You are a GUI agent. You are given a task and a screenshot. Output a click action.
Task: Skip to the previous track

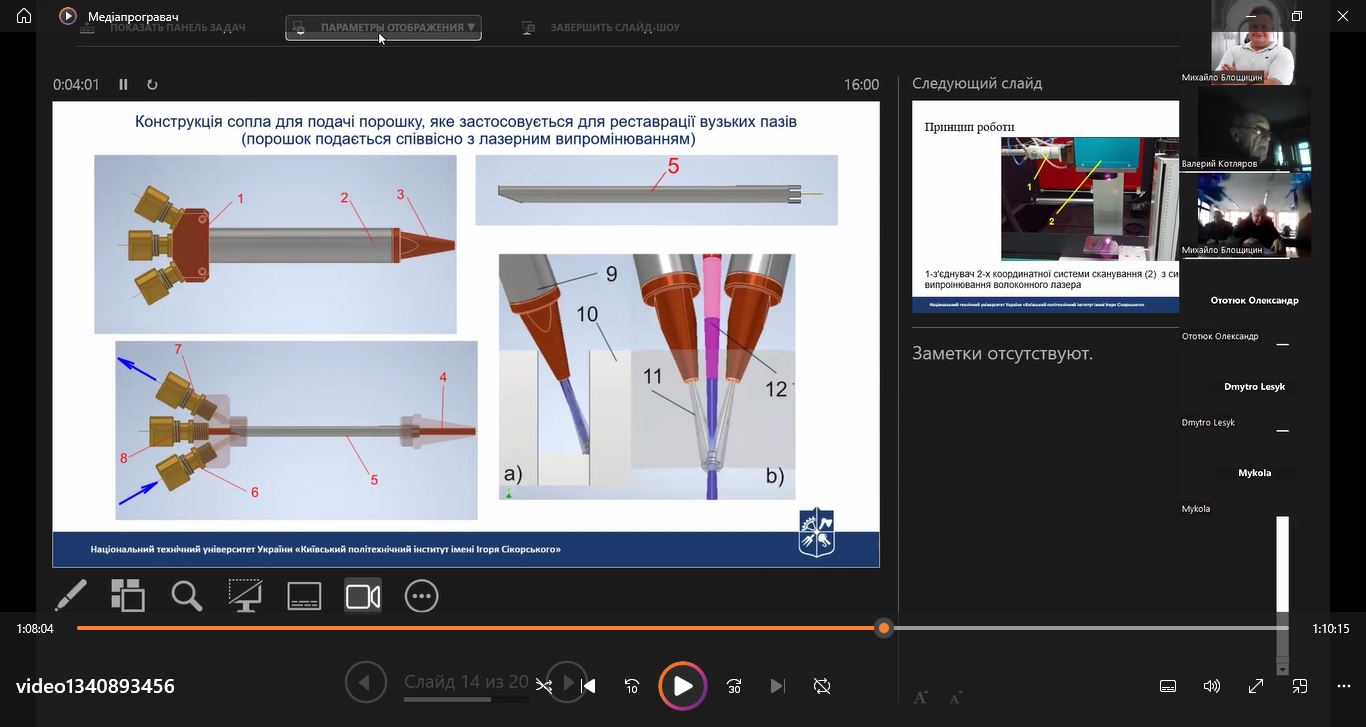coord(588,686)
